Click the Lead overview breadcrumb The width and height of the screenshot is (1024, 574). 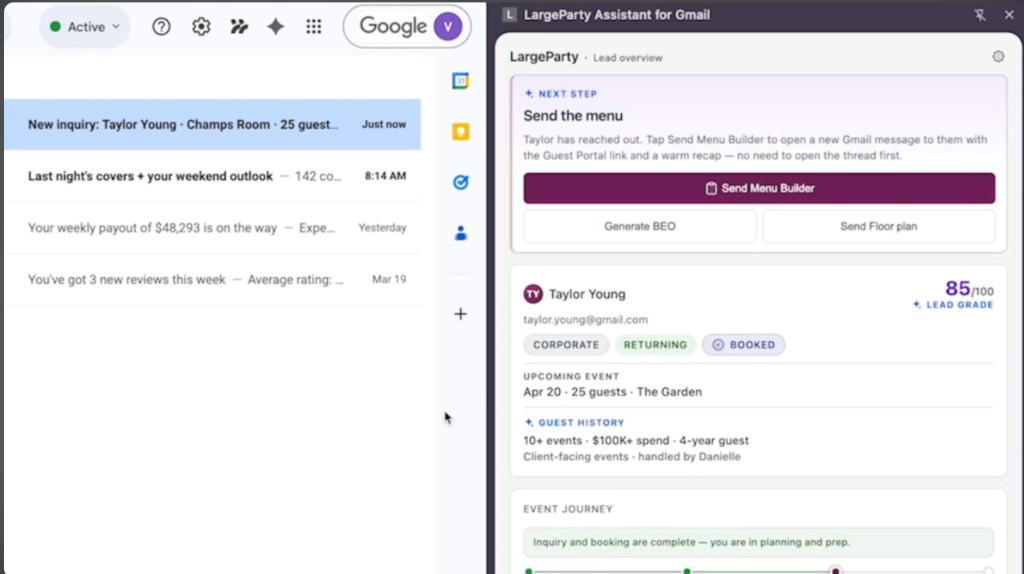[628, 58]
